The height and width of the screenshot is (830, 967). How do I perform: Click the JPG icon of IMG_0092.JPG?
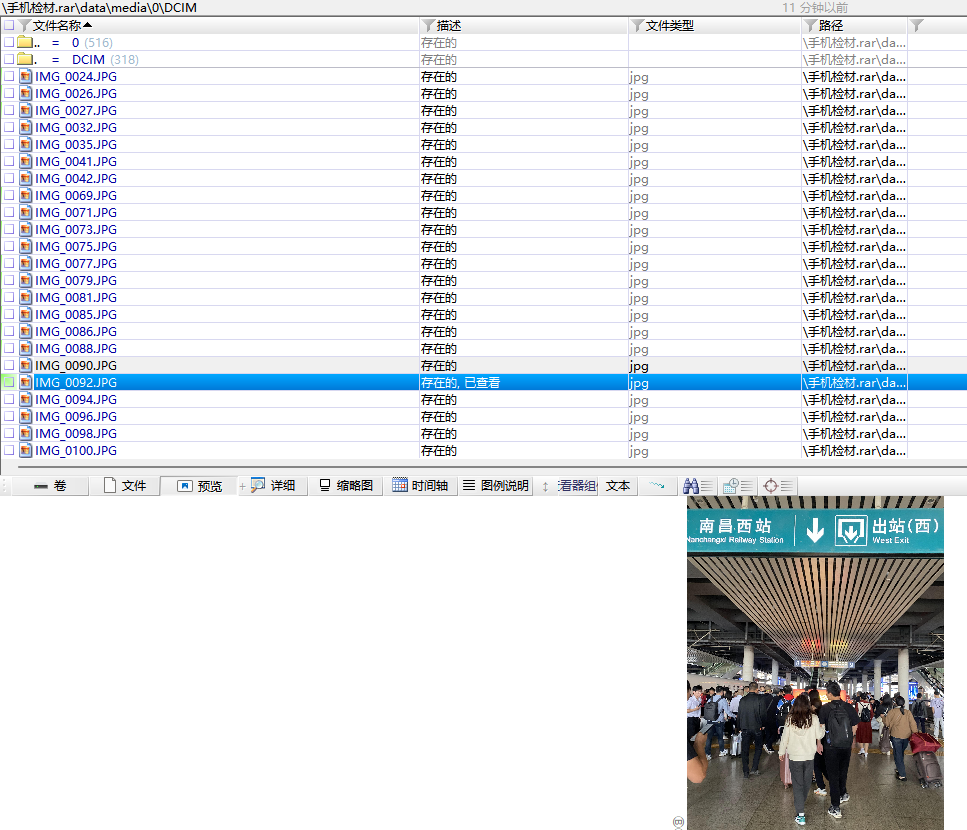pos(25,382)
